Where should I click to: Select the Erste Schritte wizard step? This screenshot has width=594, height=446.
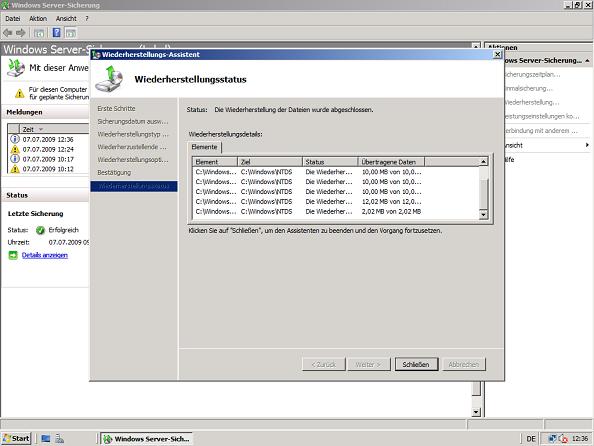(116, 108)
